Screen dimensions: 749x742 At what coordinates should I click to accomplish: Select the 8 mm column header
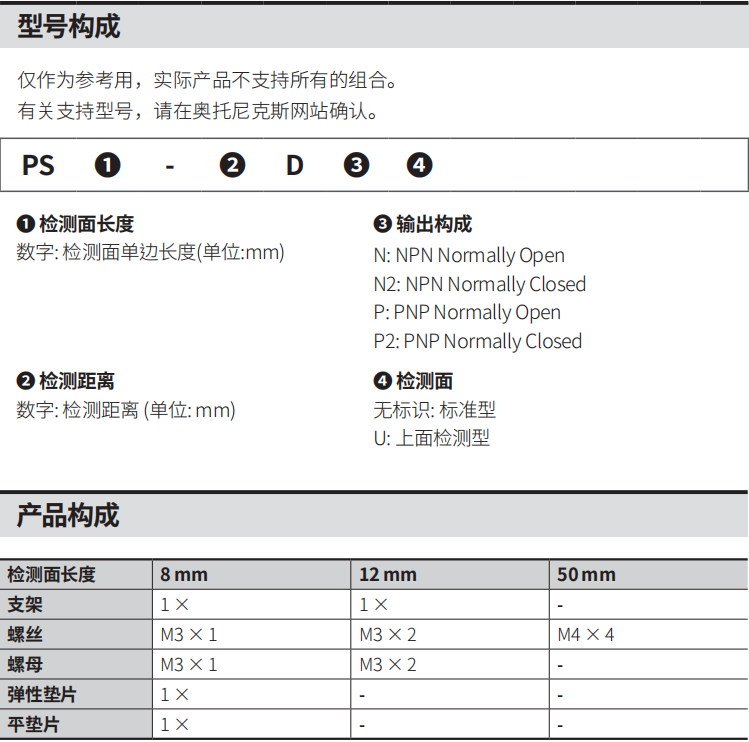click(x=185, y=574)
